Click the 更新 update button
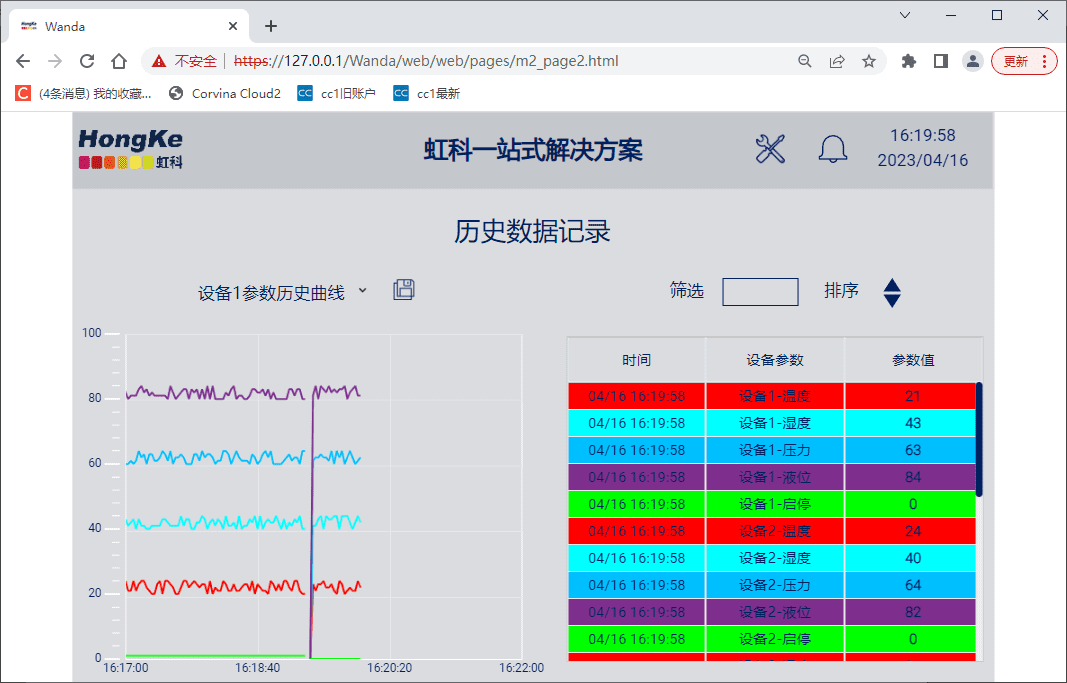Image resolution: width=1067 pixels, height=683 pixels. pos(1023,61)
